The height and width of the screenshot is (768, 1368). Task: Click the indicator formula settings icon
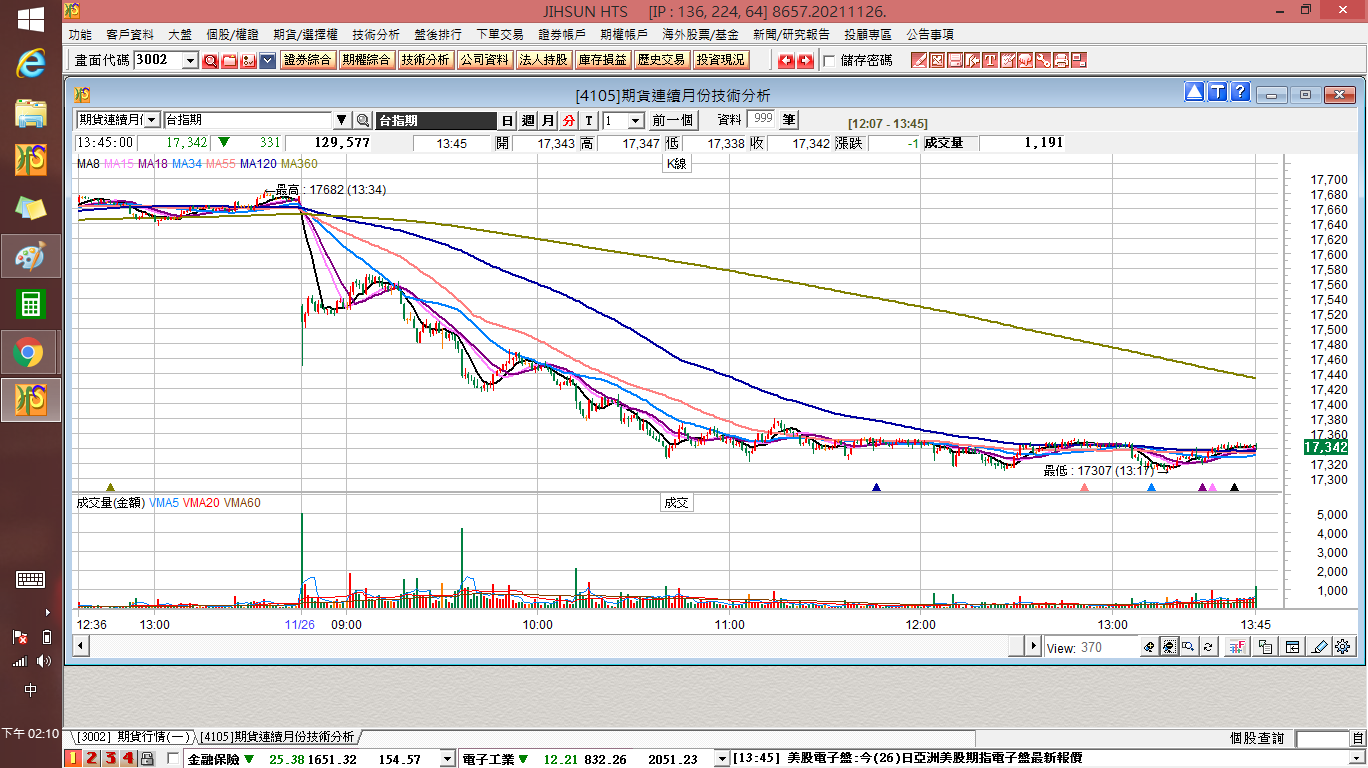tap(1236, 647)
